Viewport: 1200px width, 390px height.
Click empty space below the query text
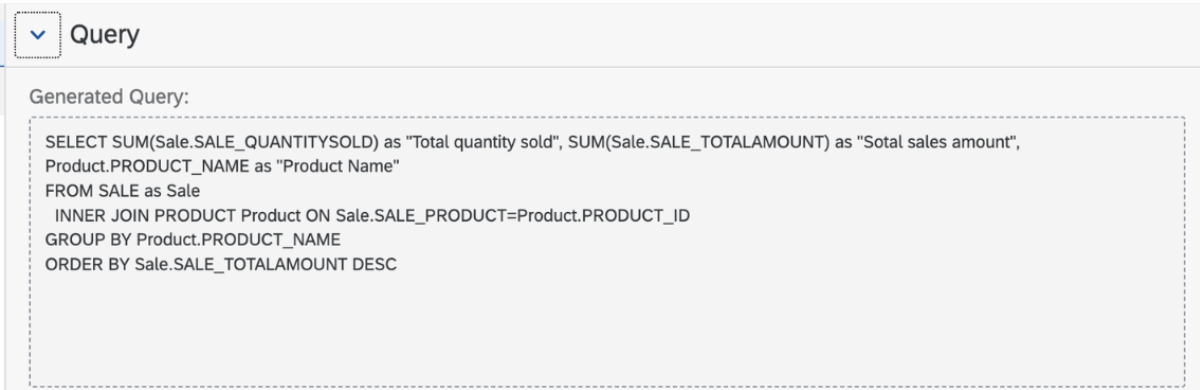pyautogui.click(x=600, y=330)
